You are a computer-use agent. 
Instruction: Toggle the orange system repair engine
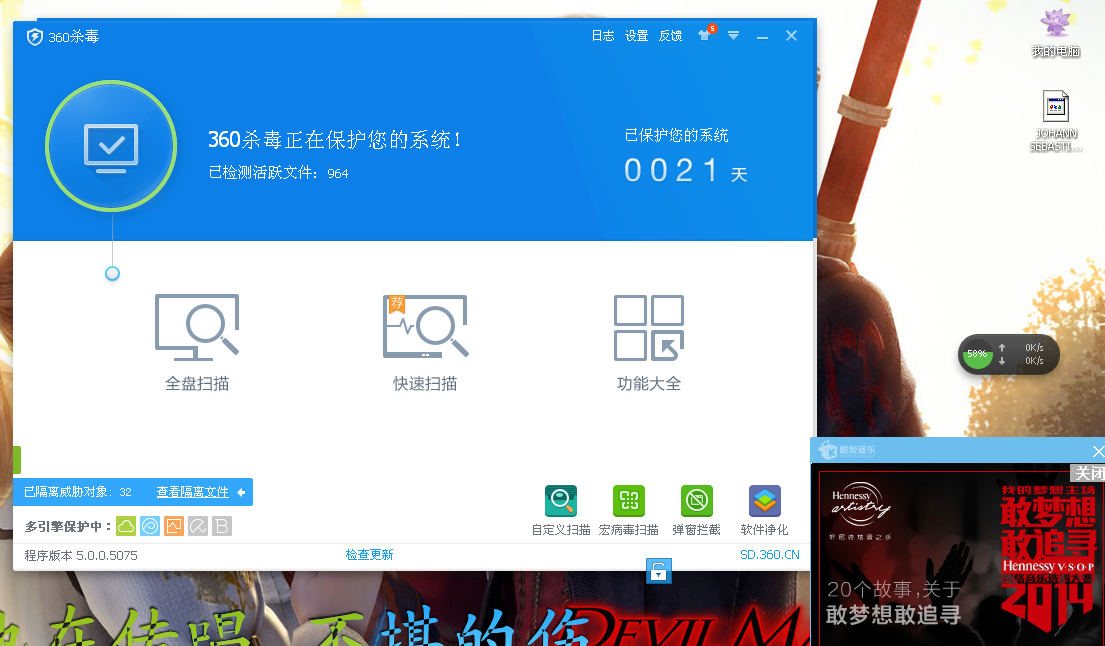click(174, 526)
